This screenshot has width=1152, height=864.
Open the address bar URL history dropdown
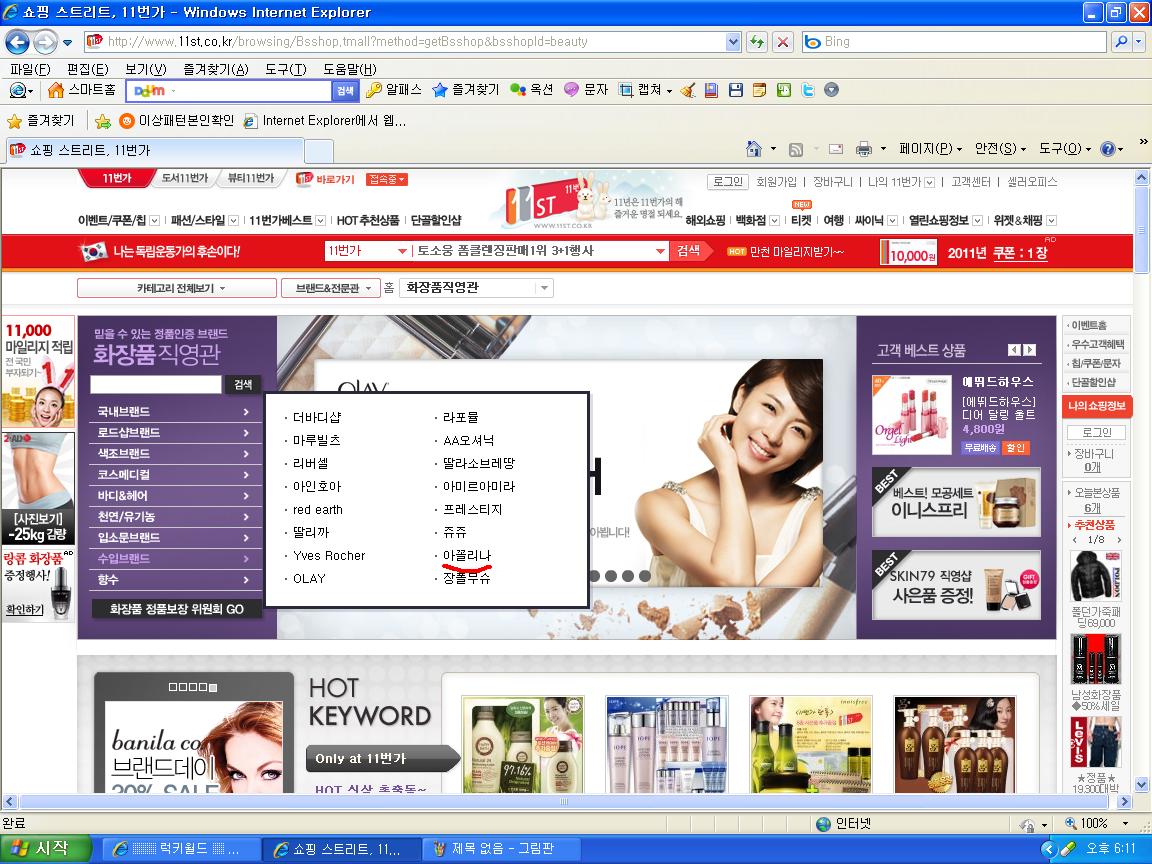[732, 42]
